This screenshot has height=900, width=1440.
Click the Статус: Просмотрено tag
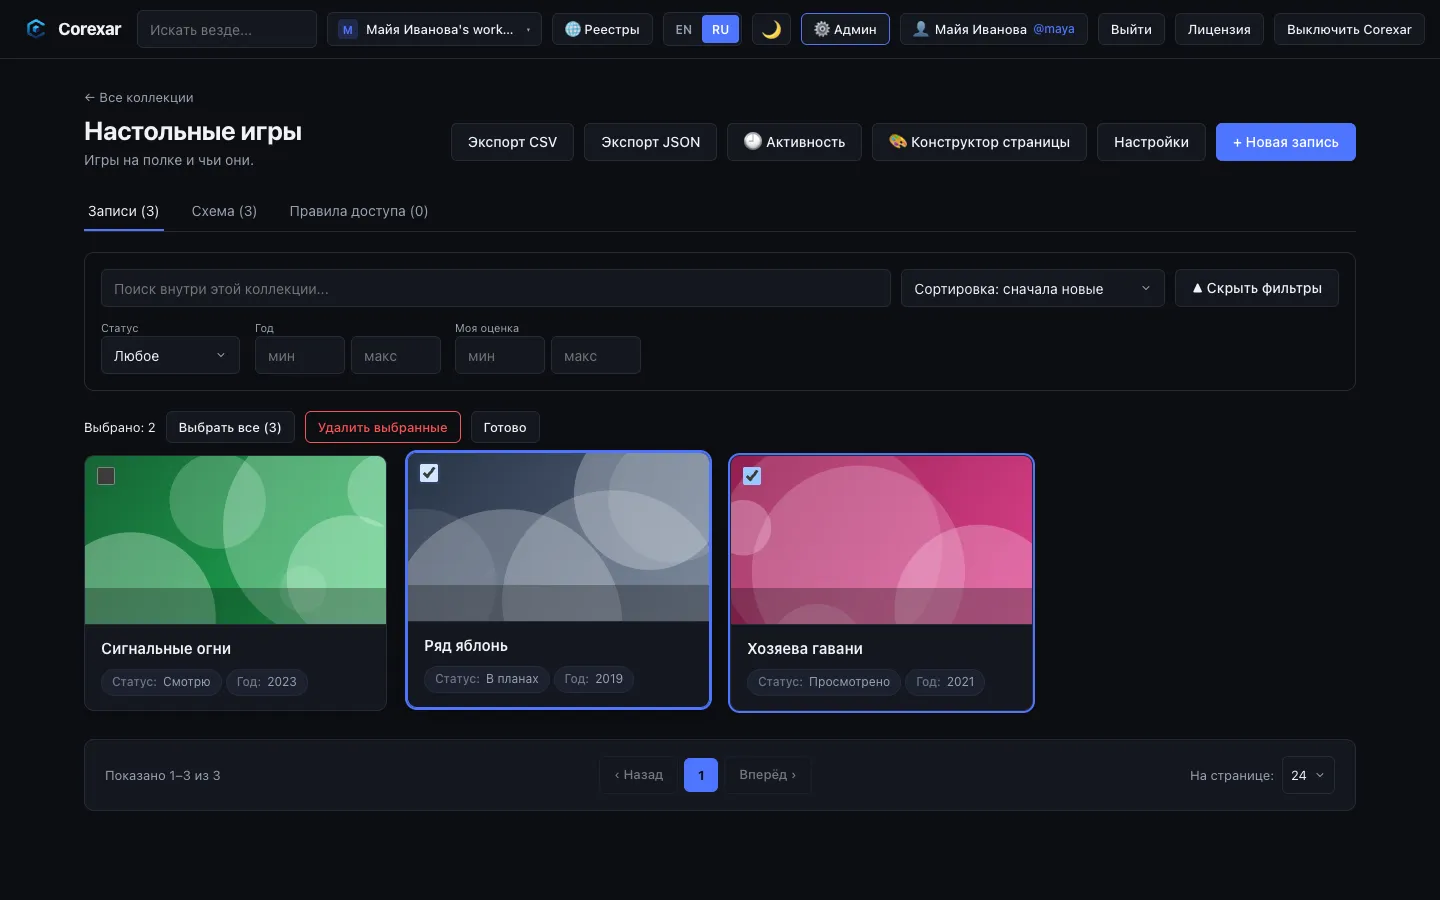point(824,682)
